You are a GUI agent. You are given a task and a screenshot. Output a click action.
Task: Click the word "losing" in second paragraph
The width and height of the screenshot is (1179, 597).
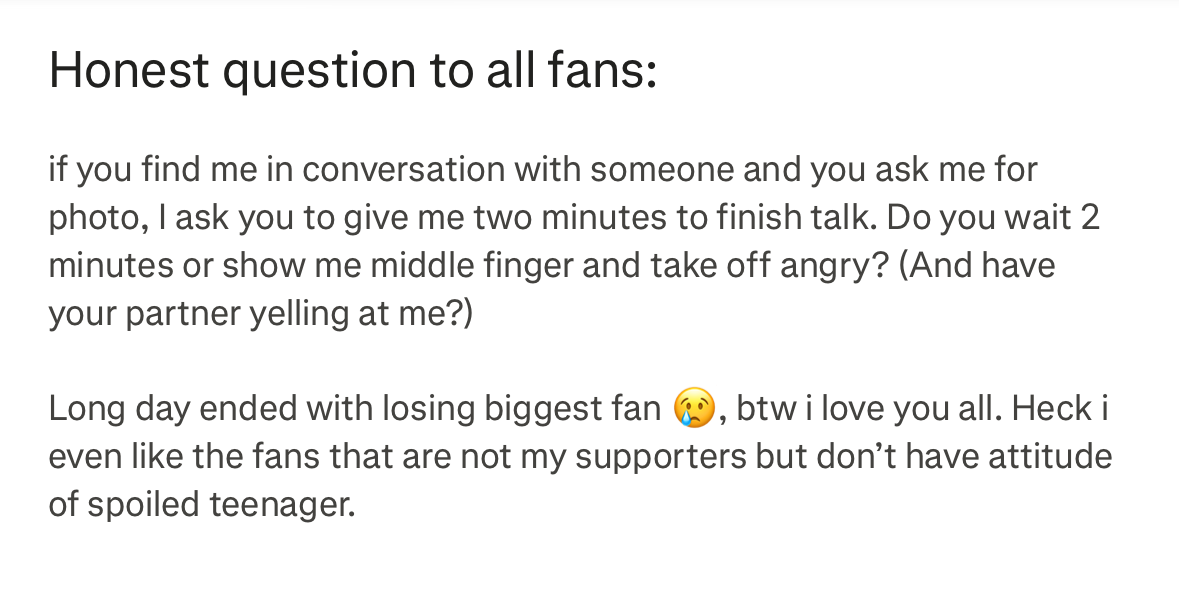coord(413,408)
